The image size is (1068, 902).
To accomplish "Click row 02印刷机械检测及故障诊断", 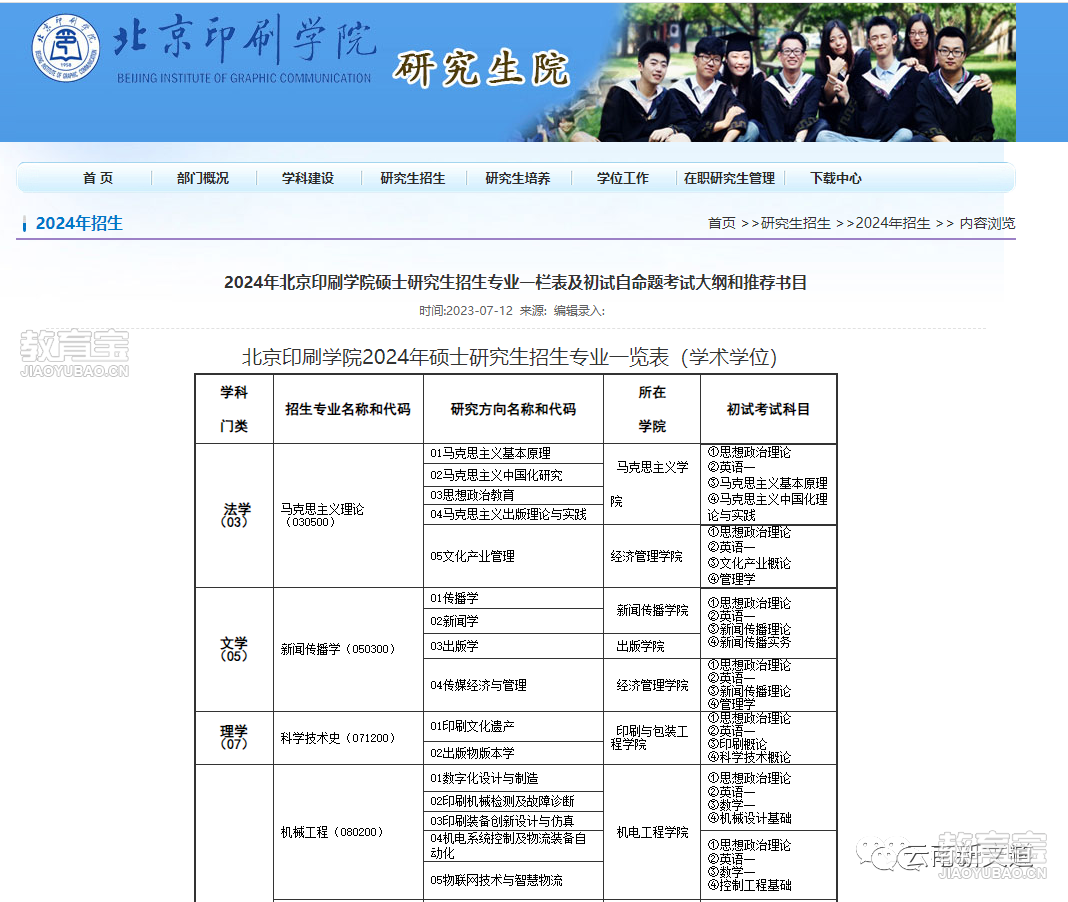I will 513,801.
